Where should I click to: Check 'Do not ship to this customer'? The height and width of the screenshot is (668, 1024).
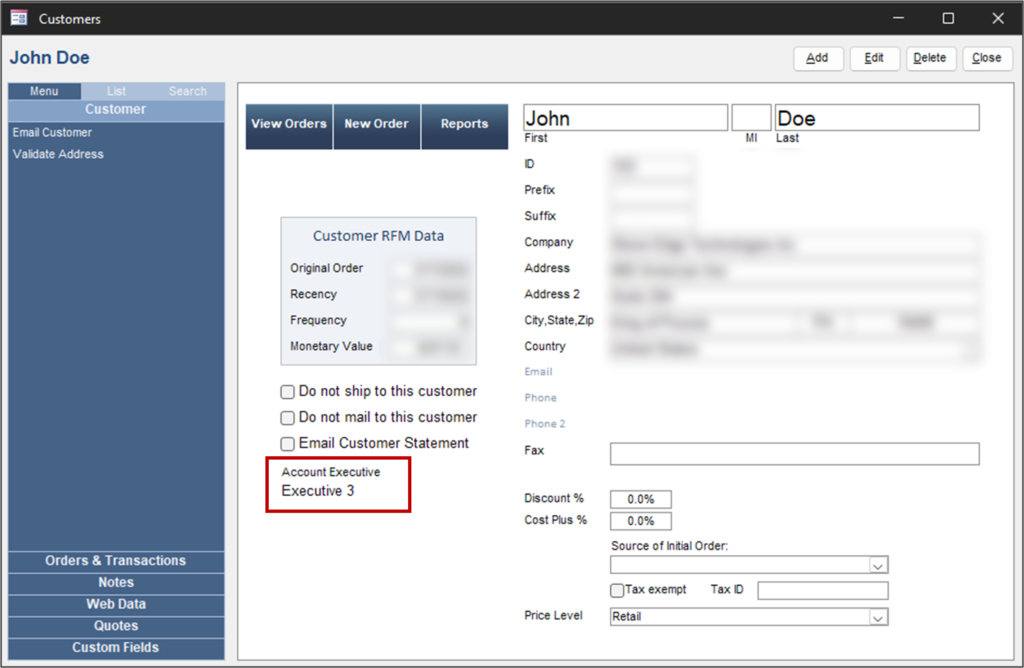(x=288, y=392)
